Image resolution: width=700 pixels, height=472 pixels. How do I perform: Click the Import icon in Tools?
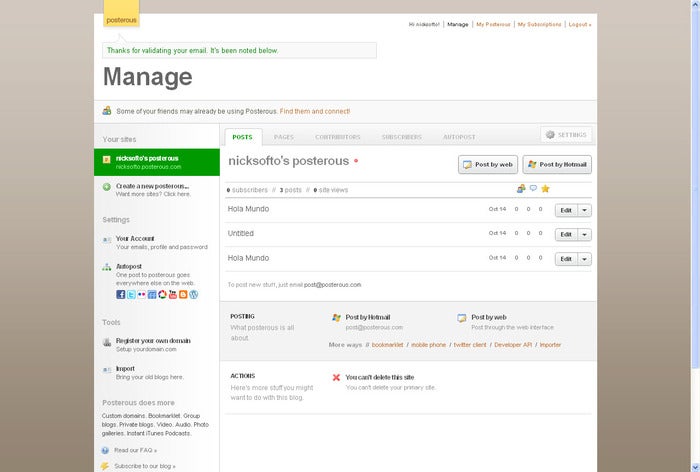coord(107,370)
